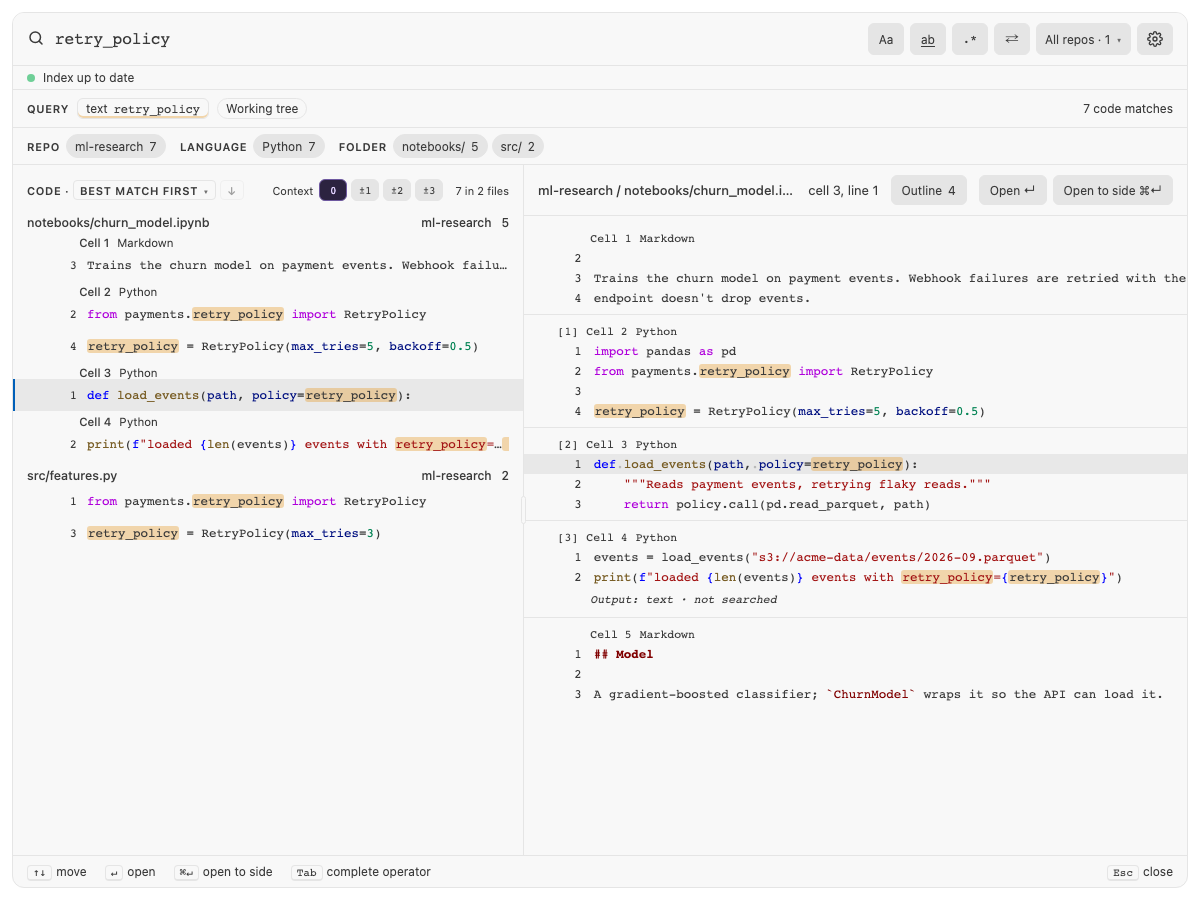Filter by src/ 2 folder chip
Screen dimensions: 1200x900
(518, 147)
